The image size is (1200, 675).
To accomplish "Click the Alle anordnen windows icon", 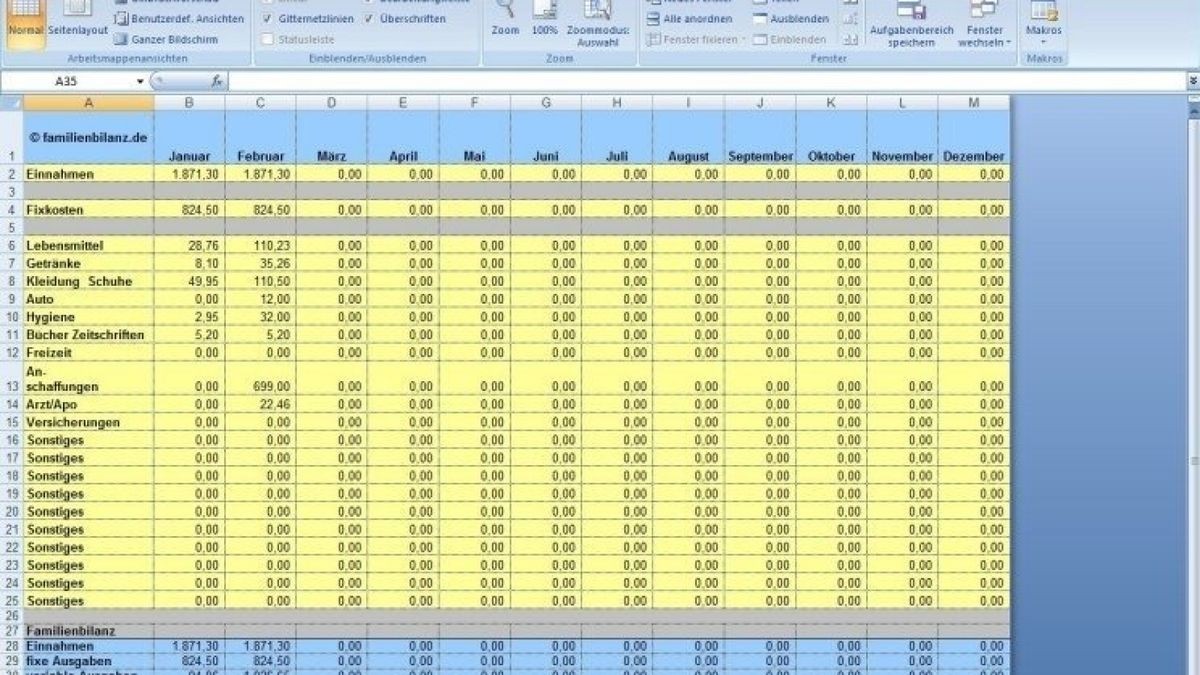I will (x=690, y=19).
